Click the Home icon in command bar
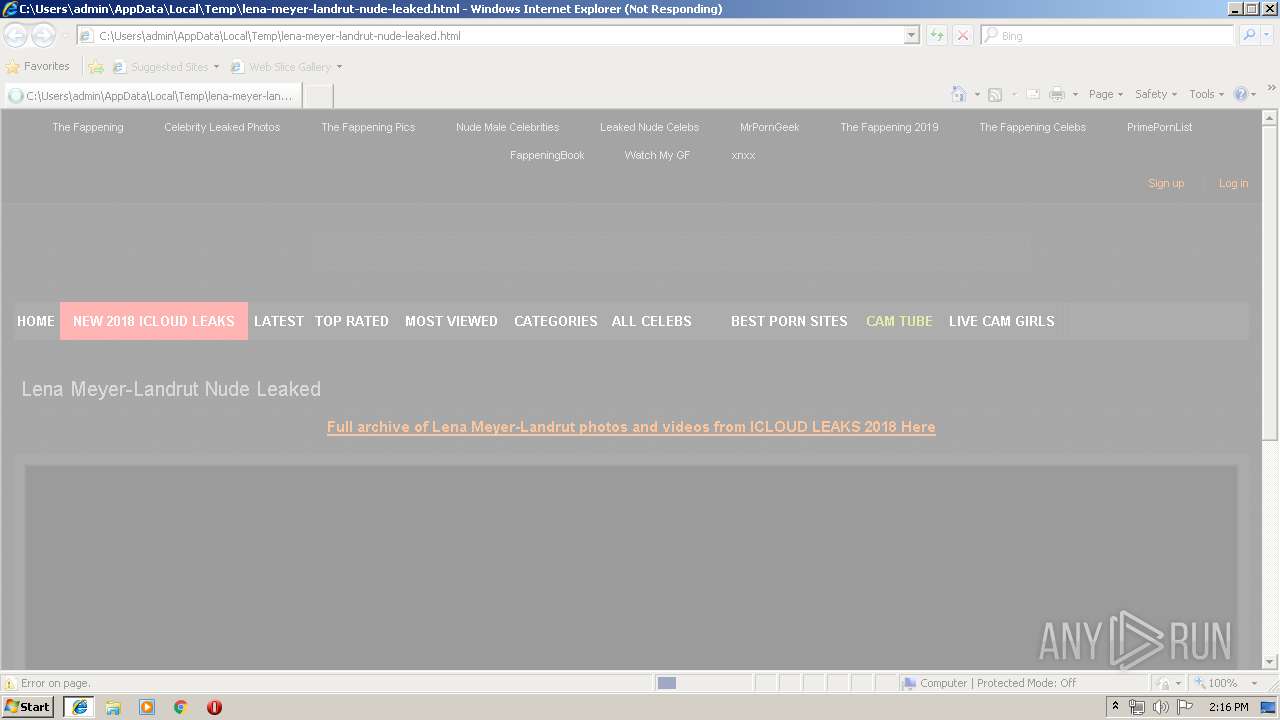Screen dimensions: 1280x720 pyautogui.click(x=959, y=94)
